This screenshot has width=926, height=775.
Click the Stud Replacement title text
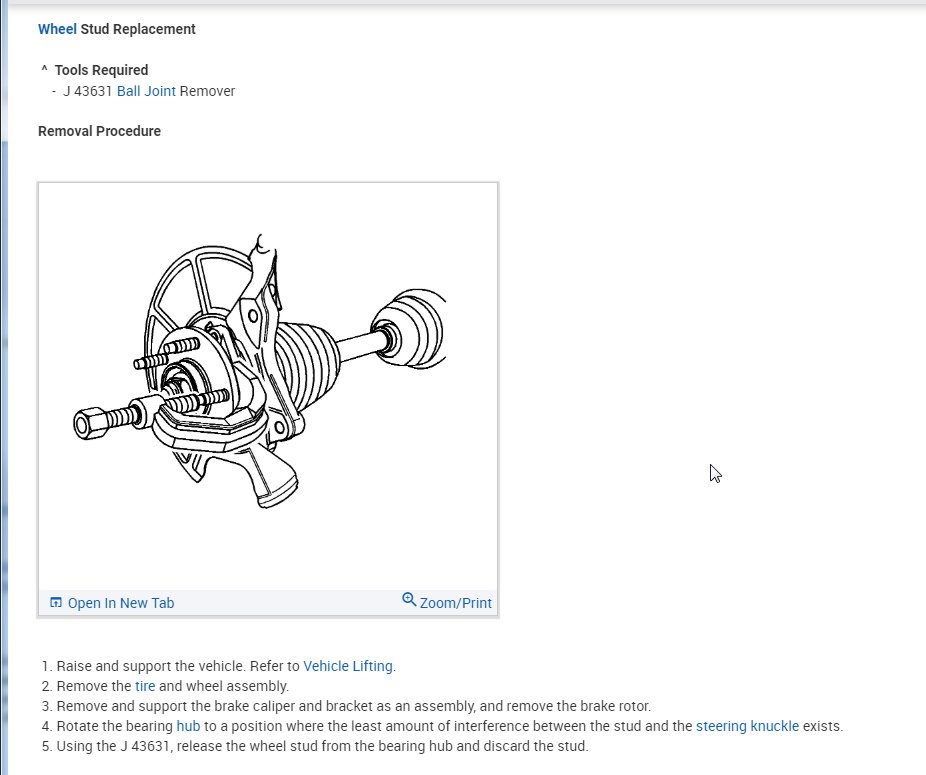[138, 29]
